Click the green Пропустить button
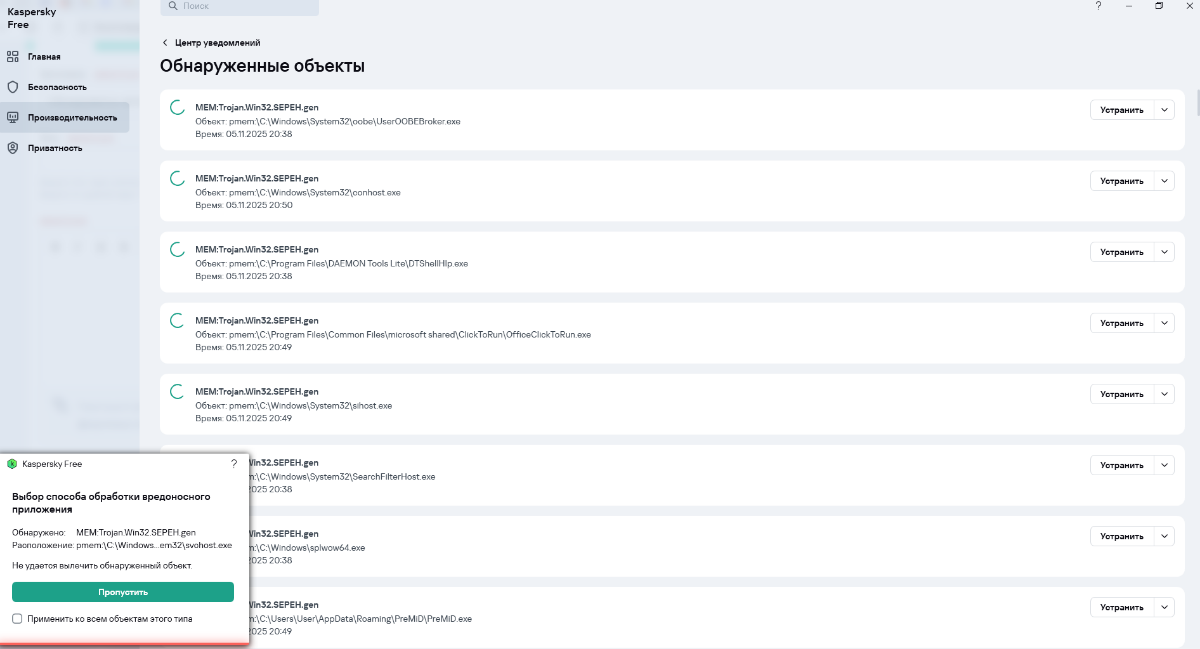The image size is (1200, 649). (x=123, y=592)
